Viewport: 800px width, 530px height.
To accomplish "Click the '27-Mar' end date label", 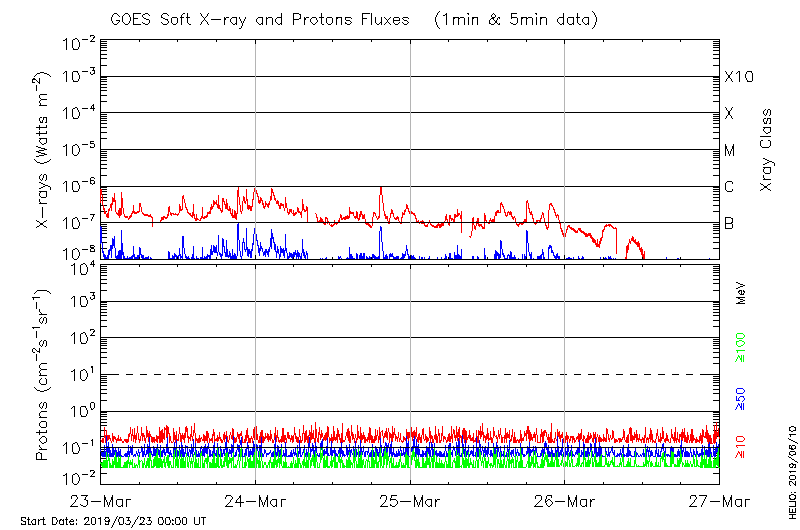I will coord(718,500).
